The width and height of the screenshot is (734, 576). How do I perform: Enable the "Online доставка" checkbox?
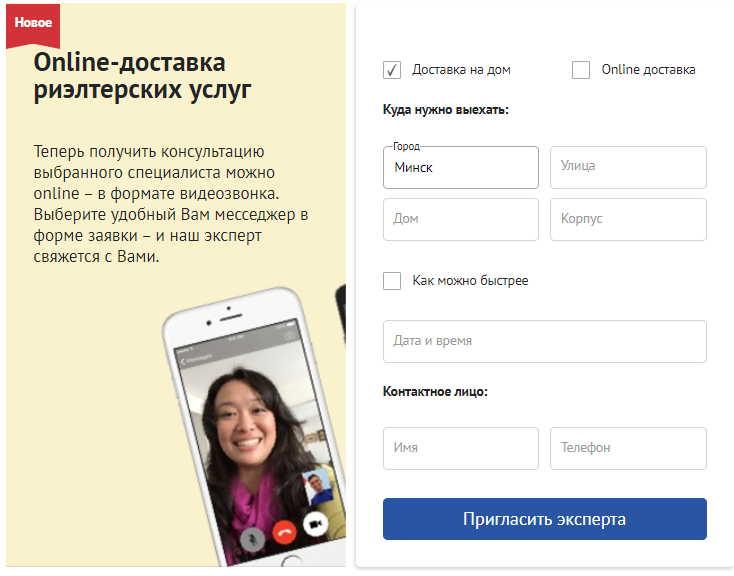point(581,70)
